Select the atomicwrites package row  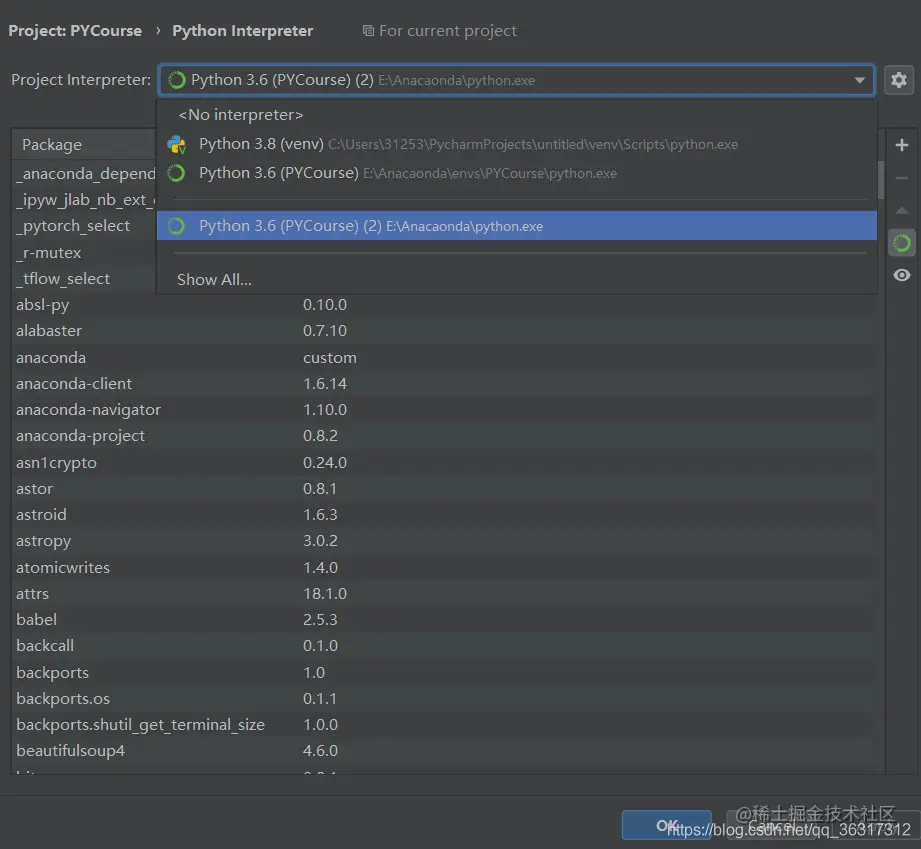[446, 567]
